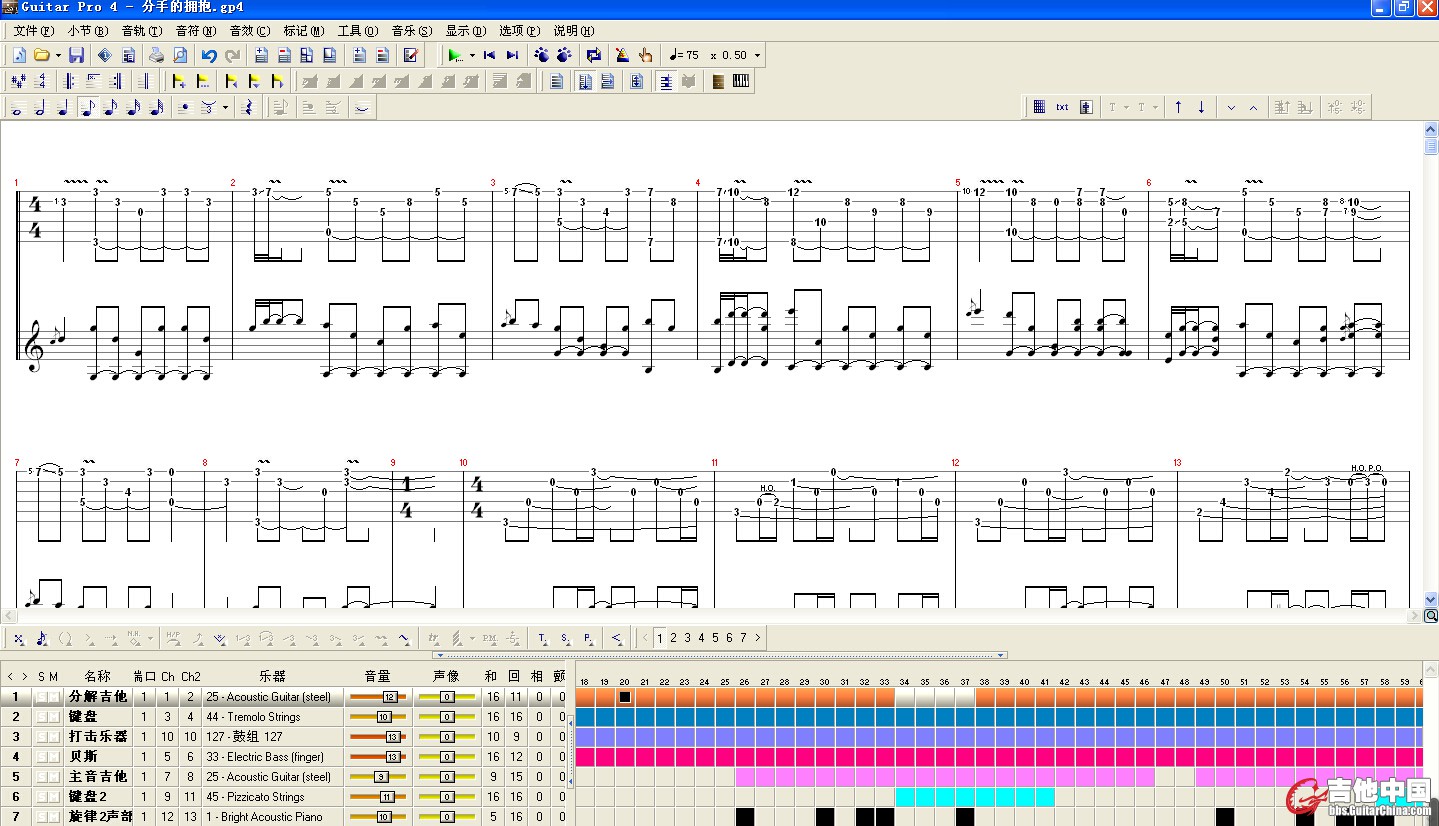Open the piano keyboard view icon
This screenshot has height=826, width=1439.
point(741,82)
